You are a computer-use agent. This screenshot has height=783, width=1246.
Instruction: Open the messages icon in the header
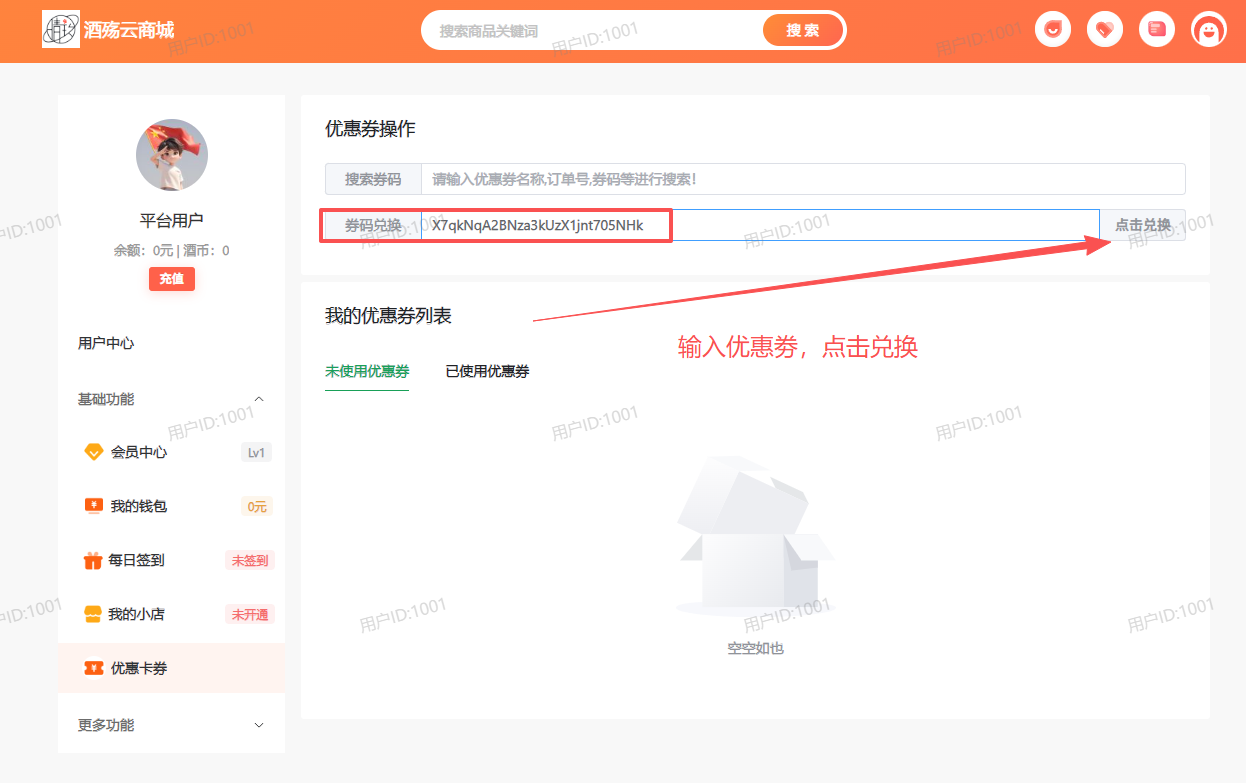pyautogui.click(x=1157, y=29)
